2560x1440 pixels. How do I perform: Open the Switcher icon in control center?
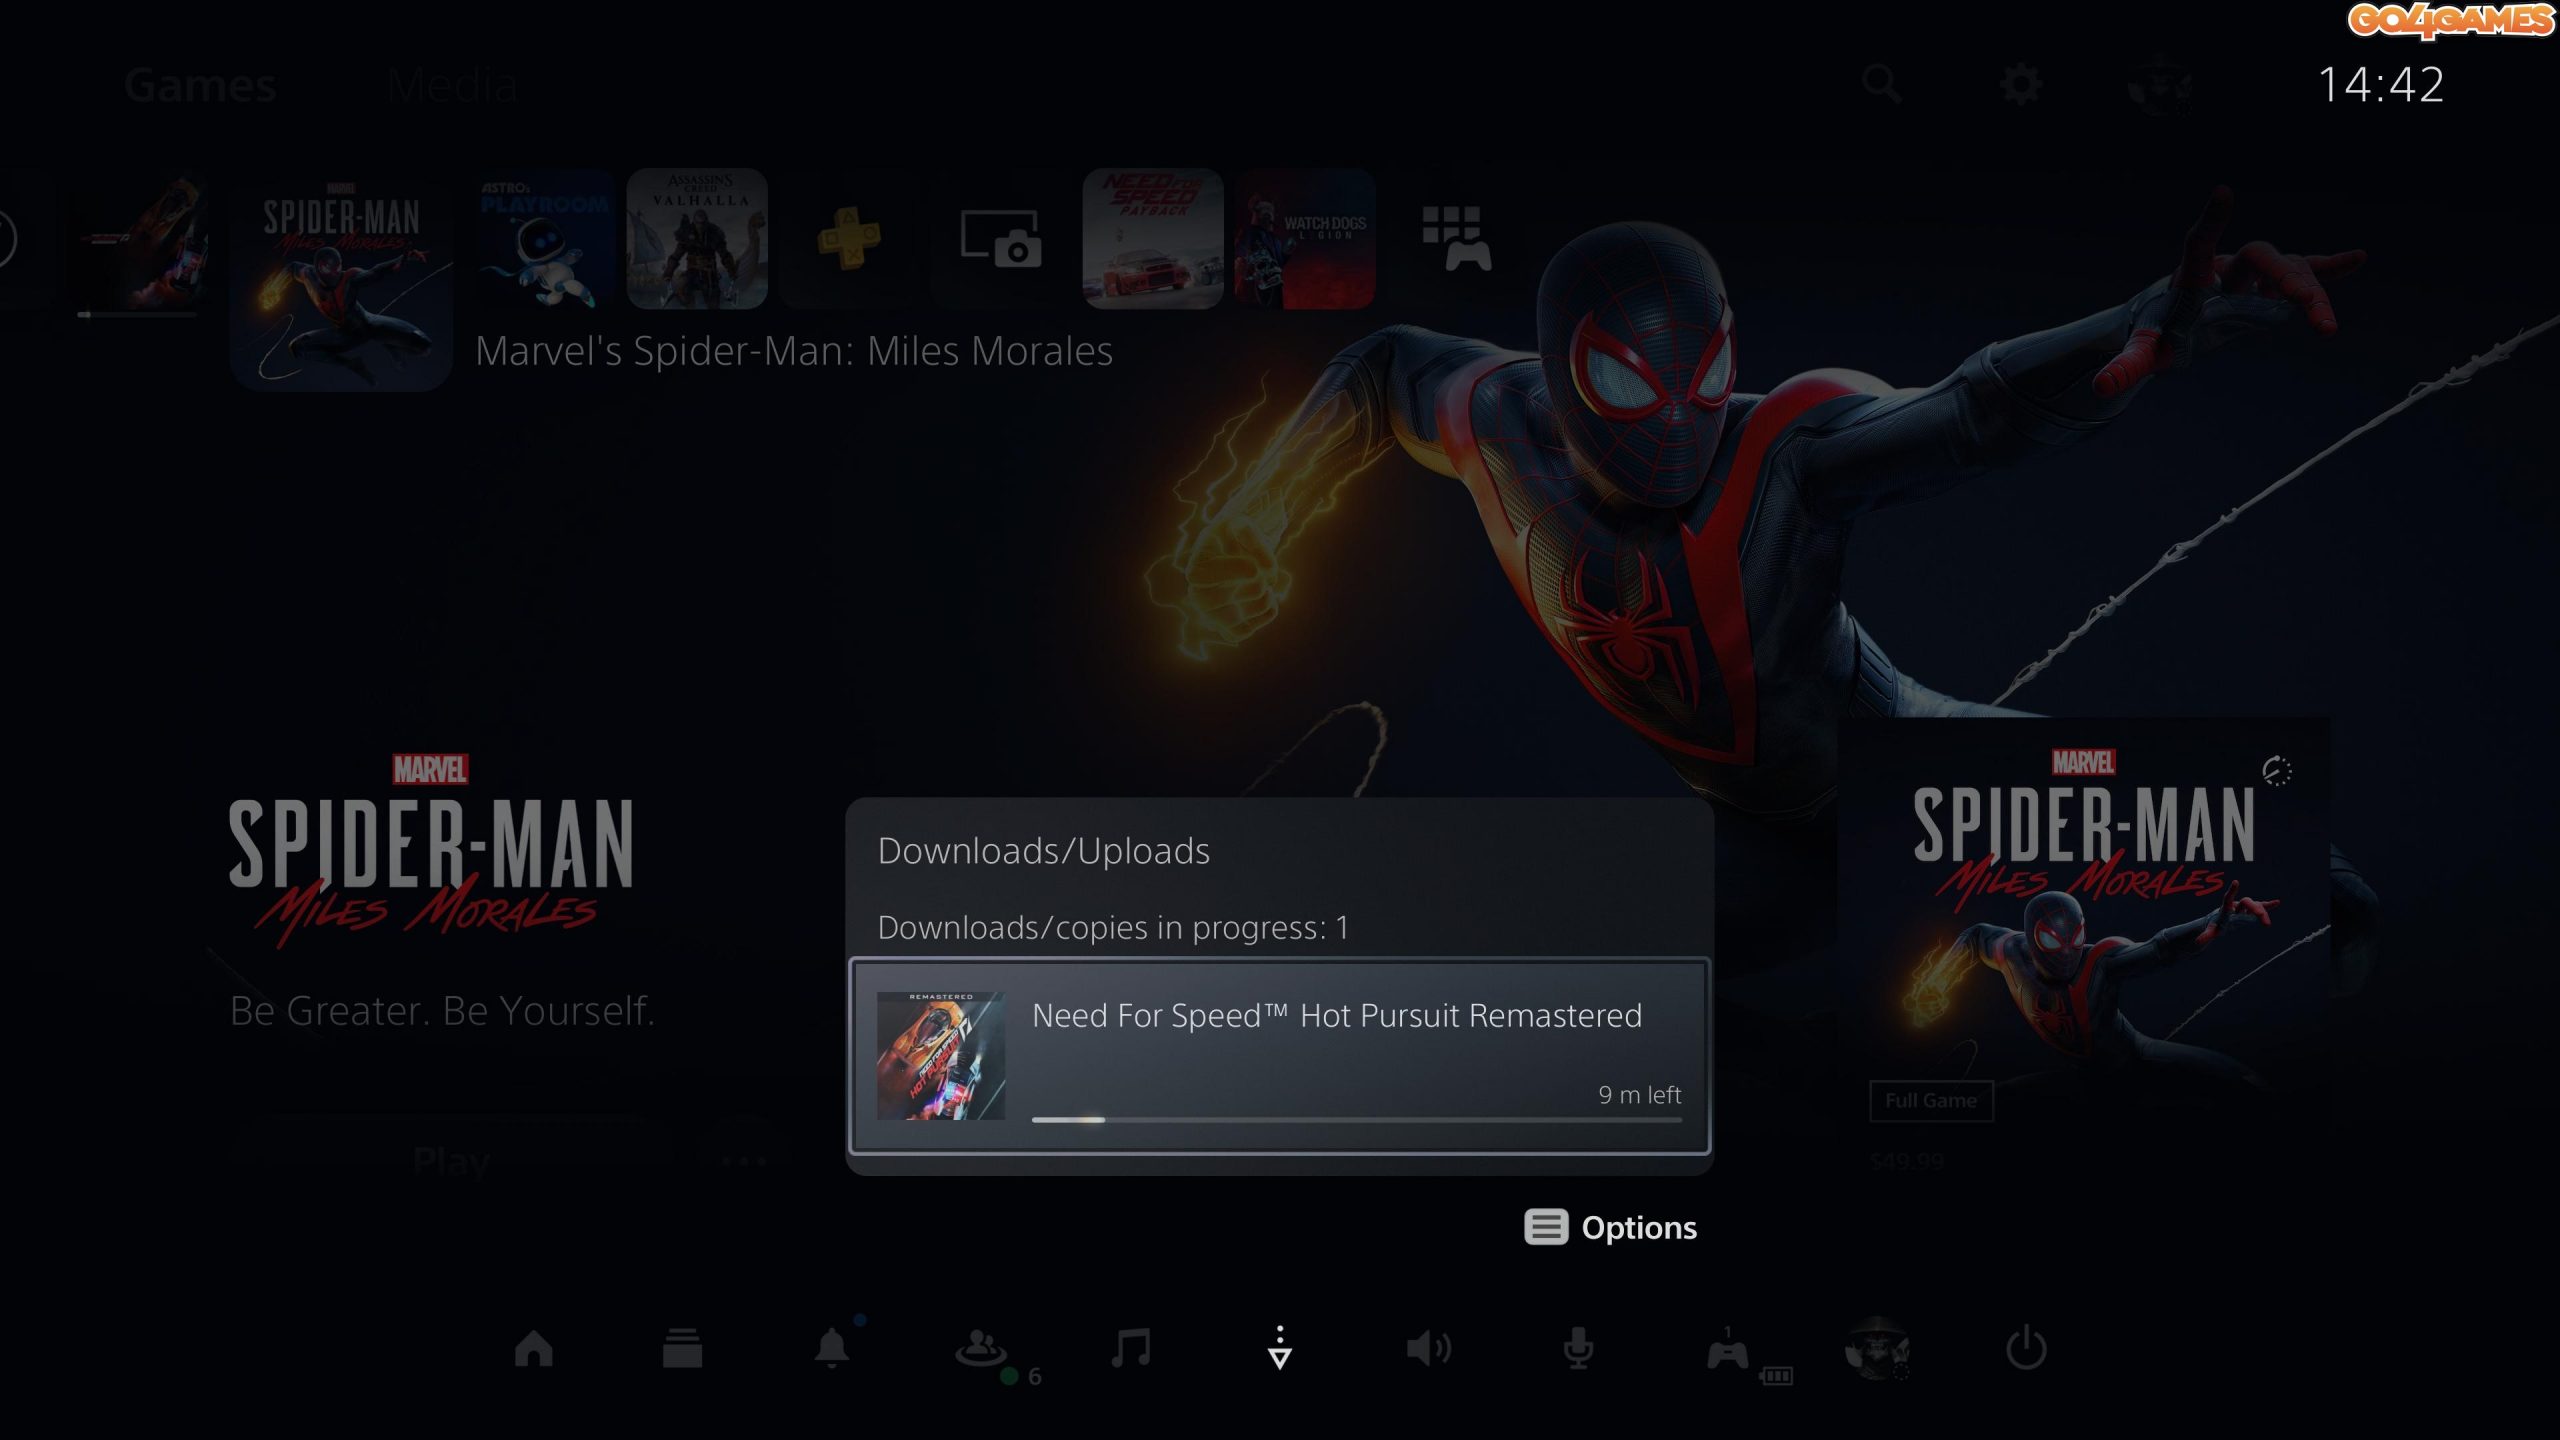(682, 1348)
